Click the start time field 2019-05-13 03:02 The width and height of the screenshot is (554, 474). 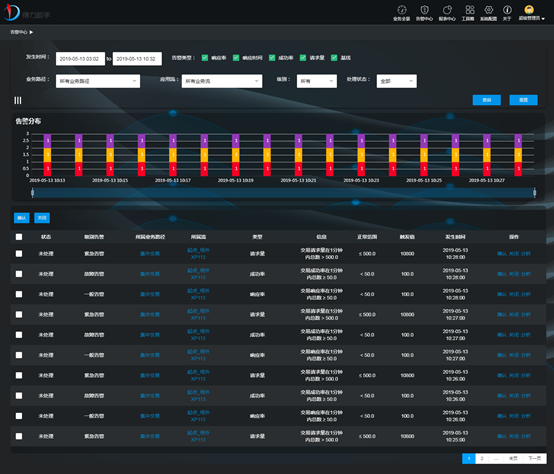(80, 59)
